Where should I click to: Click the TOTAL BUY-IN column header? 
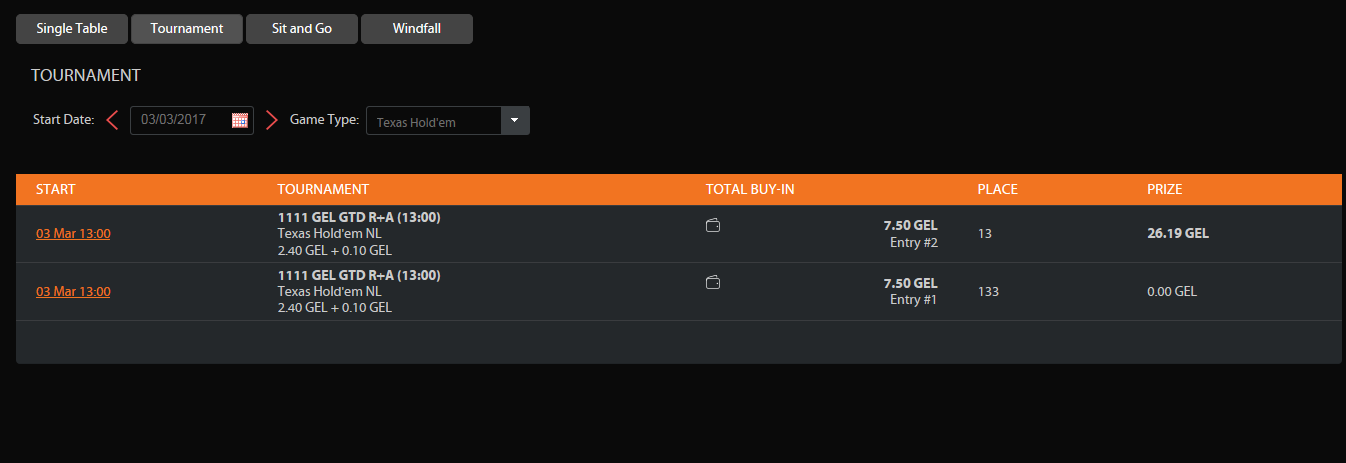point(750,189)
